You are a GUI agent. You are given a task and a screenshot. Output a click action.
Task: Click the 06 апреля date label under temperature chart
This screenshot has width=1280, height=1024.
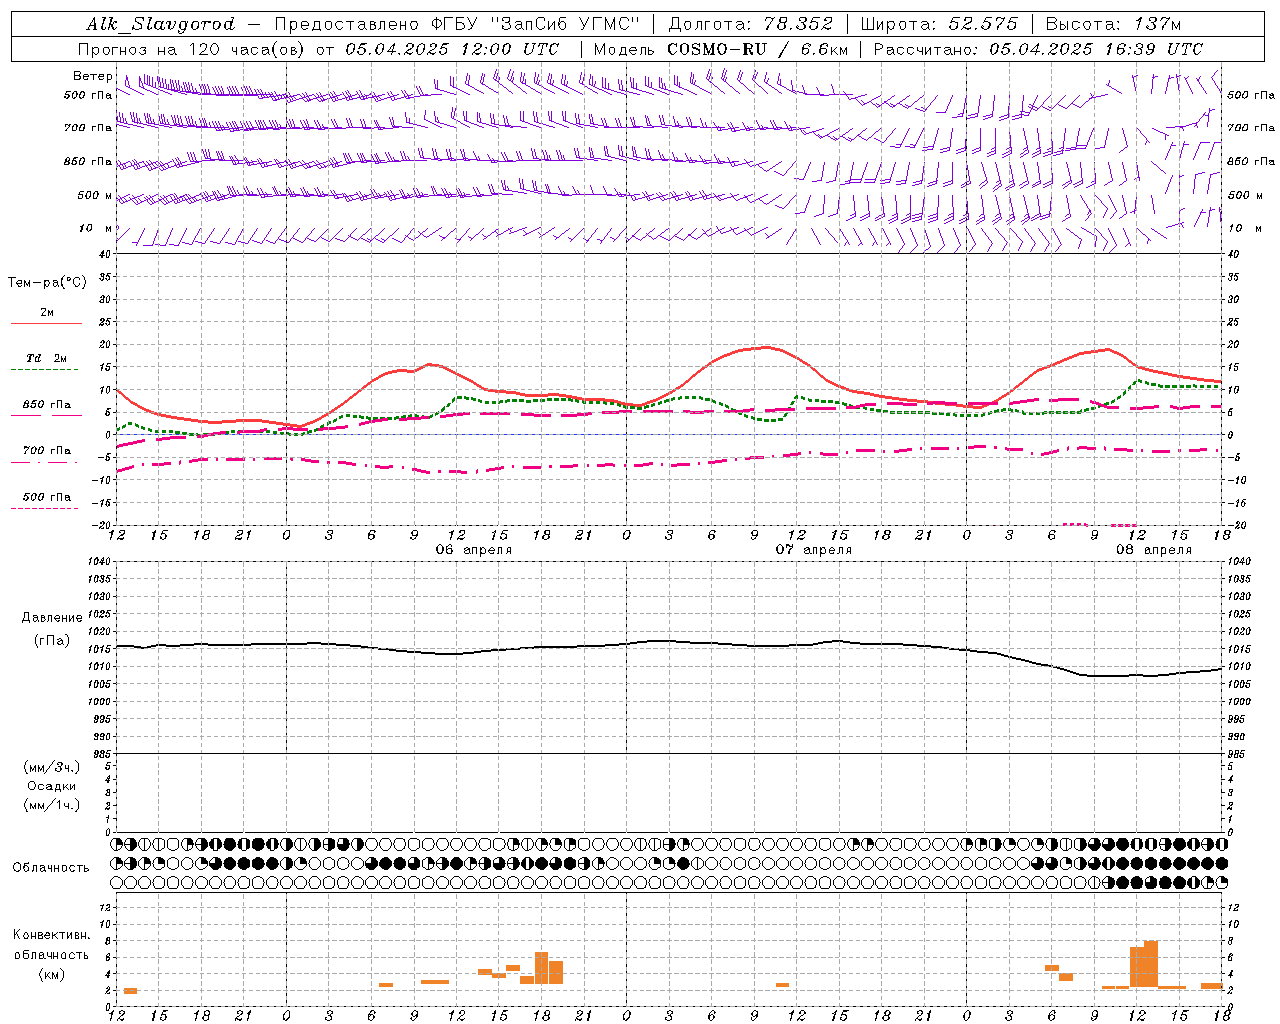click(473, 550)
